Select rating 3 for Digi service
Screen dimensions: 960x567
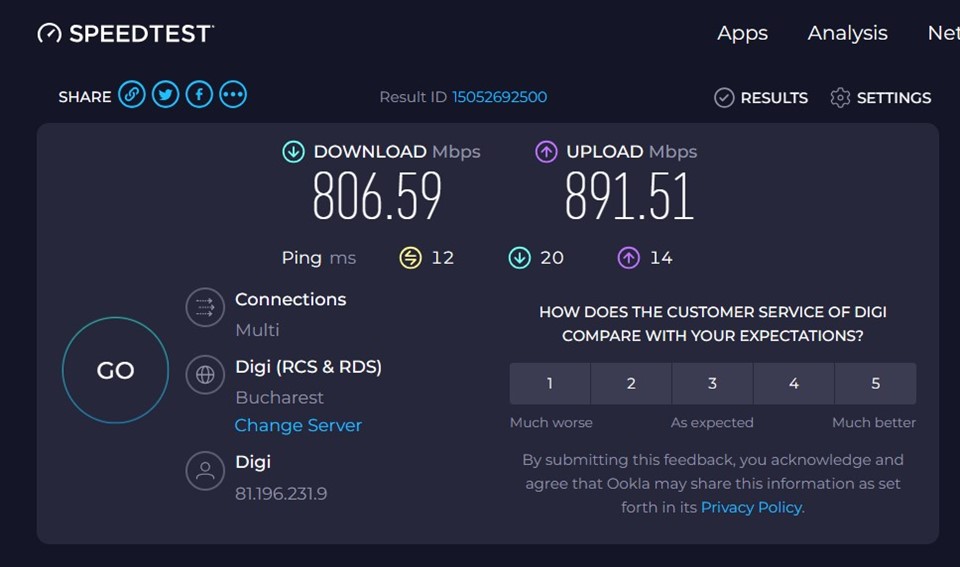(x=712, y=384)
